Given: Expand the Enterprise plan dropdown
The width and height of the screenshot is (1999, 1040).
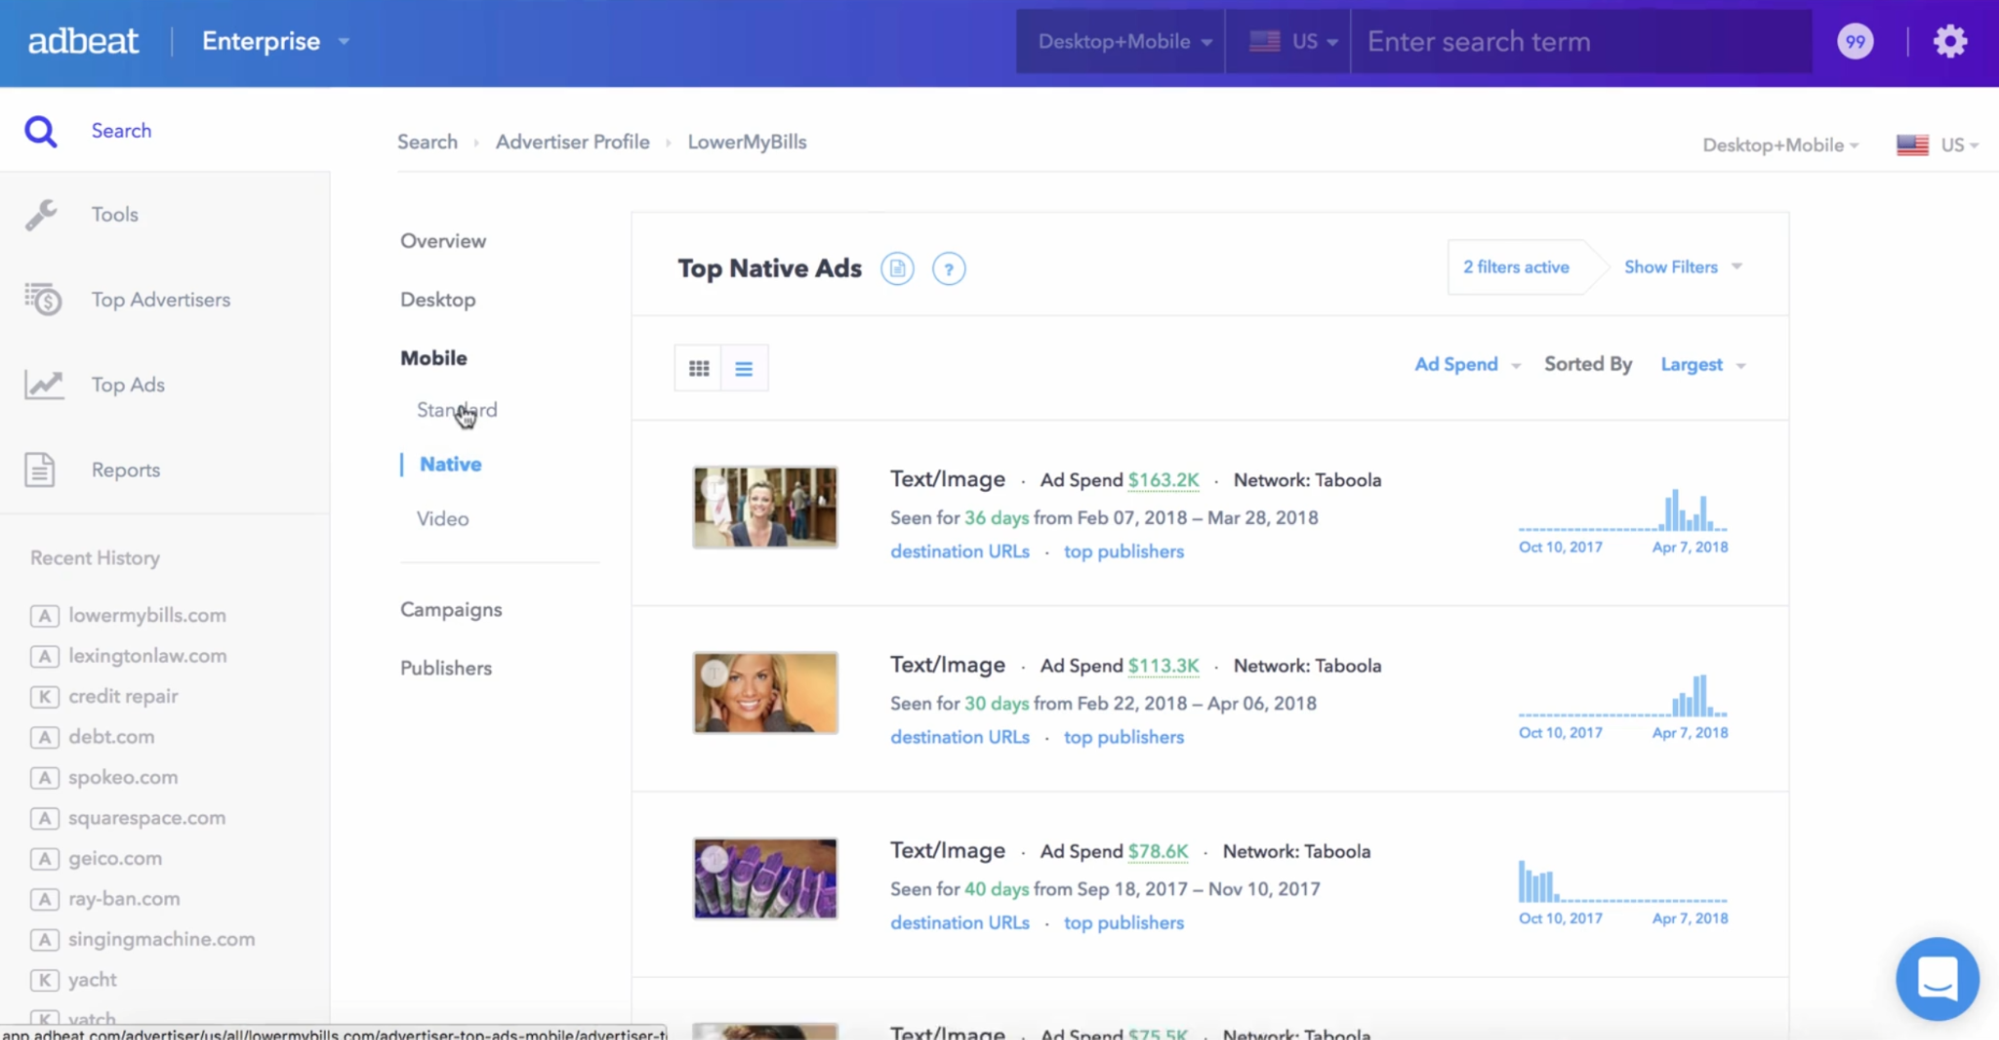Looking at the screenshot, I should pos(276,41).
